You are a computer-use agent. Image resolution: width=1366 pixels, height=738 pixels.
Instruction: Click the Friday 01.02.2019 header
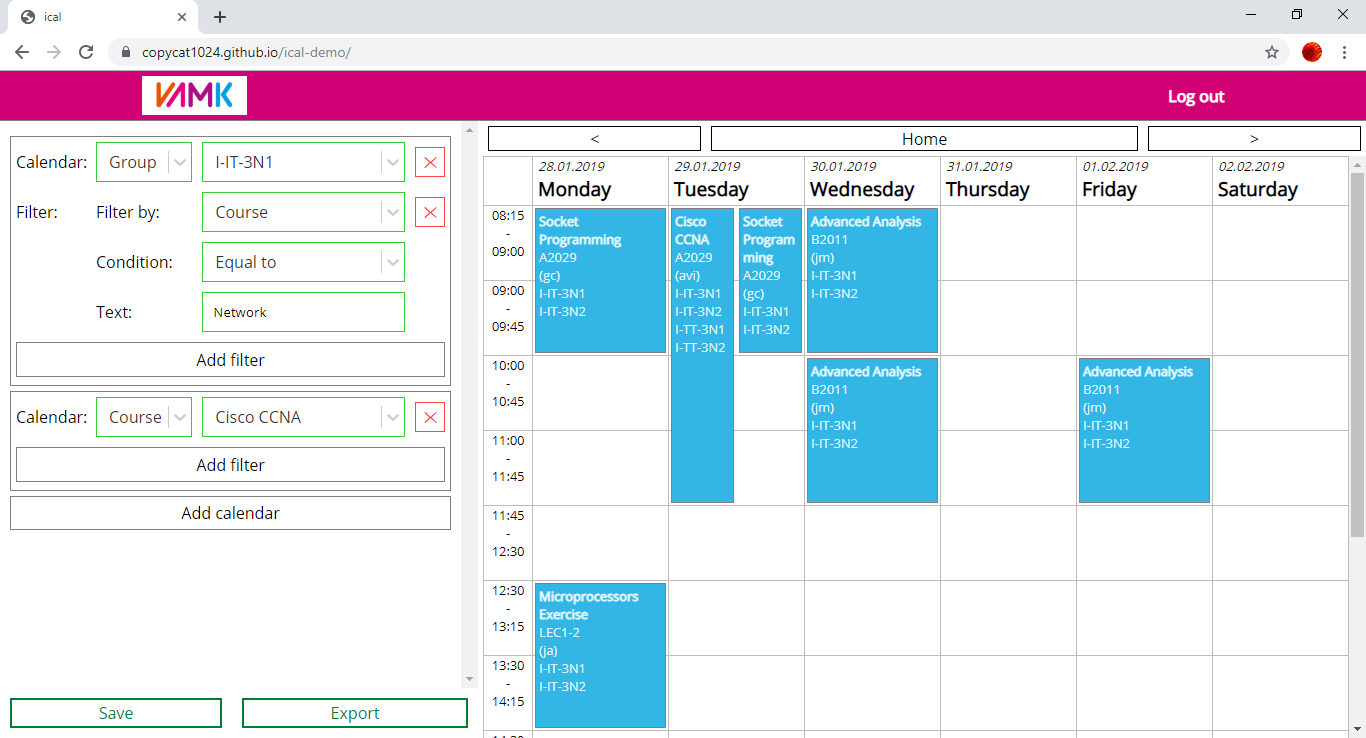1144,180
